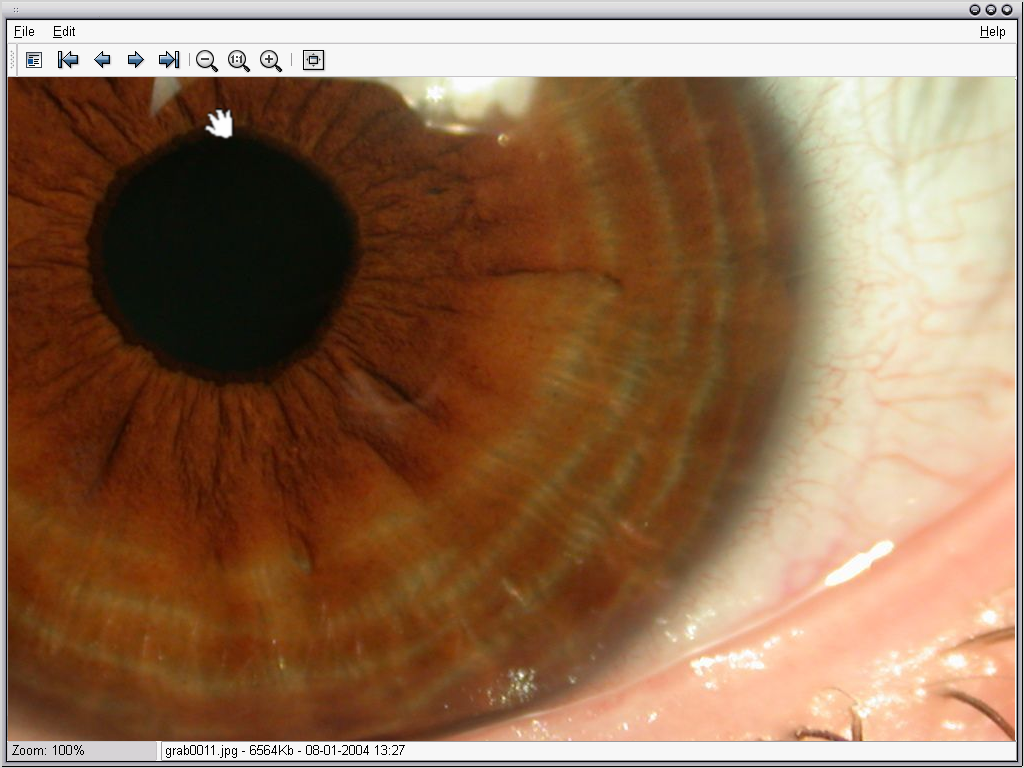Toggle the image list pane icon
Viewport: 1024px width, 768px height.
tap(34, 60)
